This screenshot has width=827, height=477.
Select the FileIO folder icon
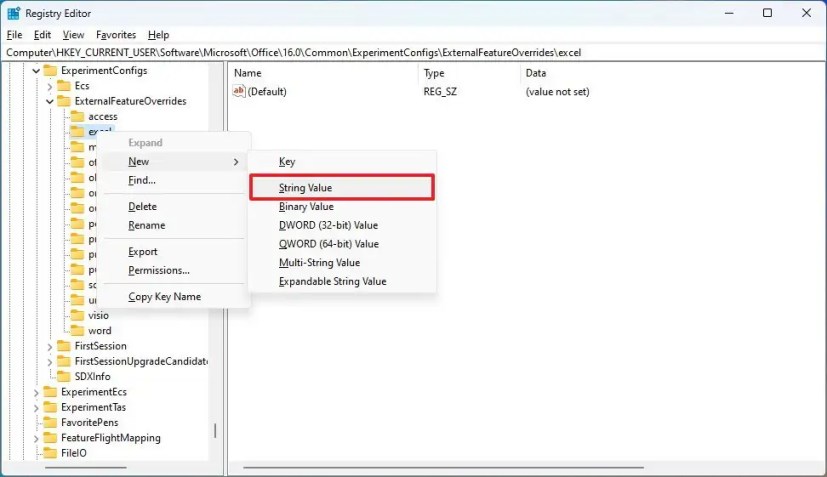[x=50, y=453]
